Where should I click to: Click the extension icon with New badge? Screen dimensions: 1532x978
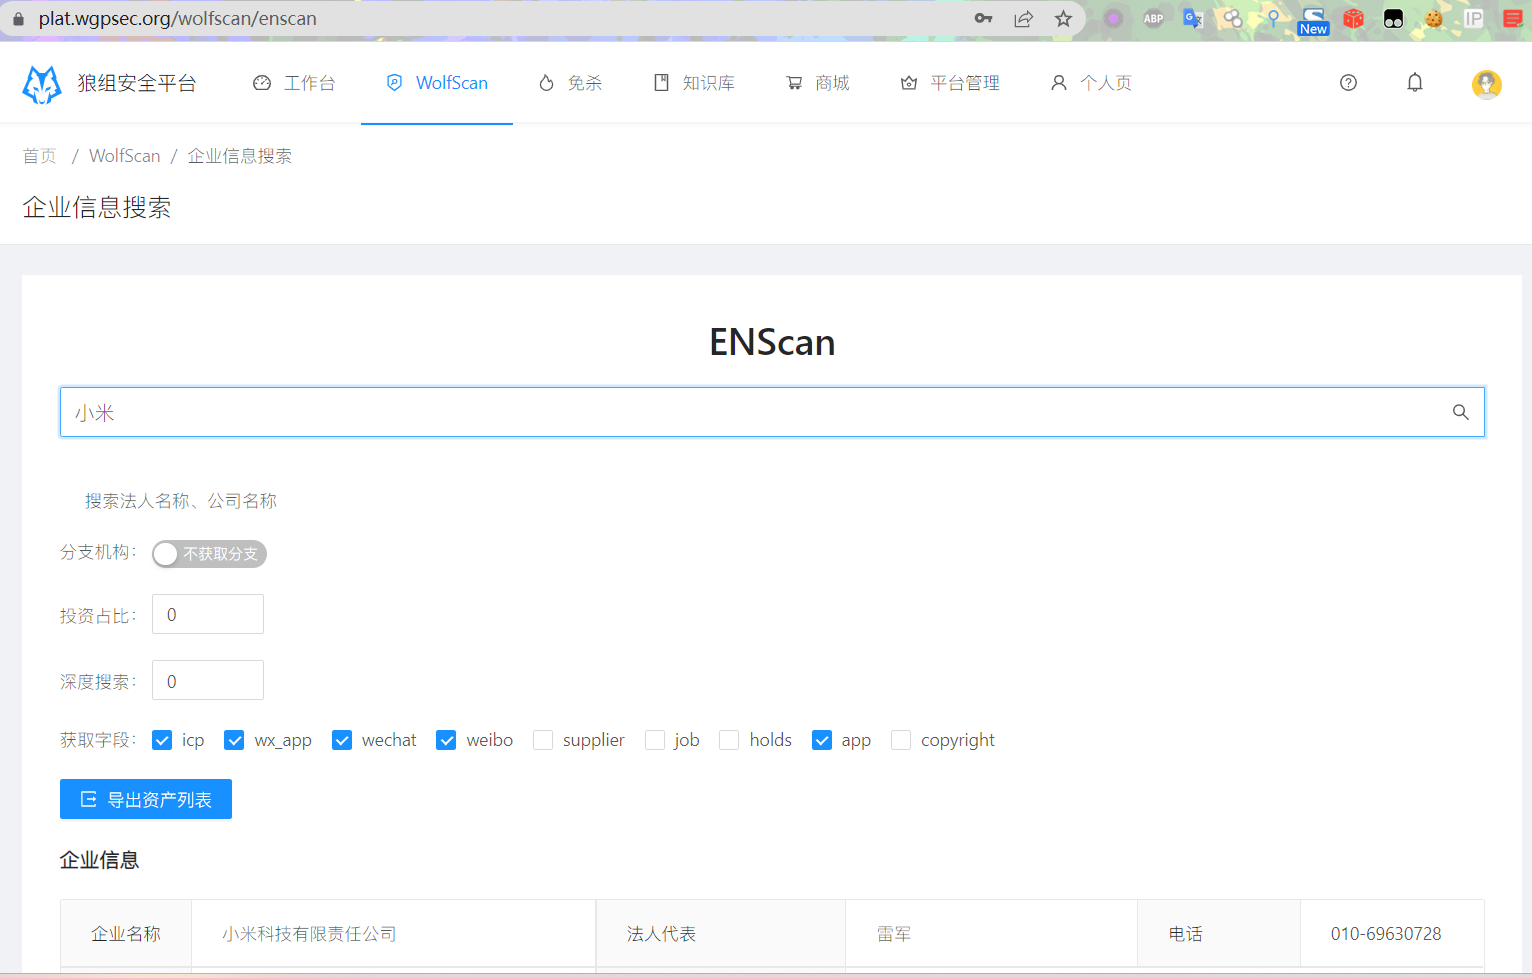(x=1313, y=20)
